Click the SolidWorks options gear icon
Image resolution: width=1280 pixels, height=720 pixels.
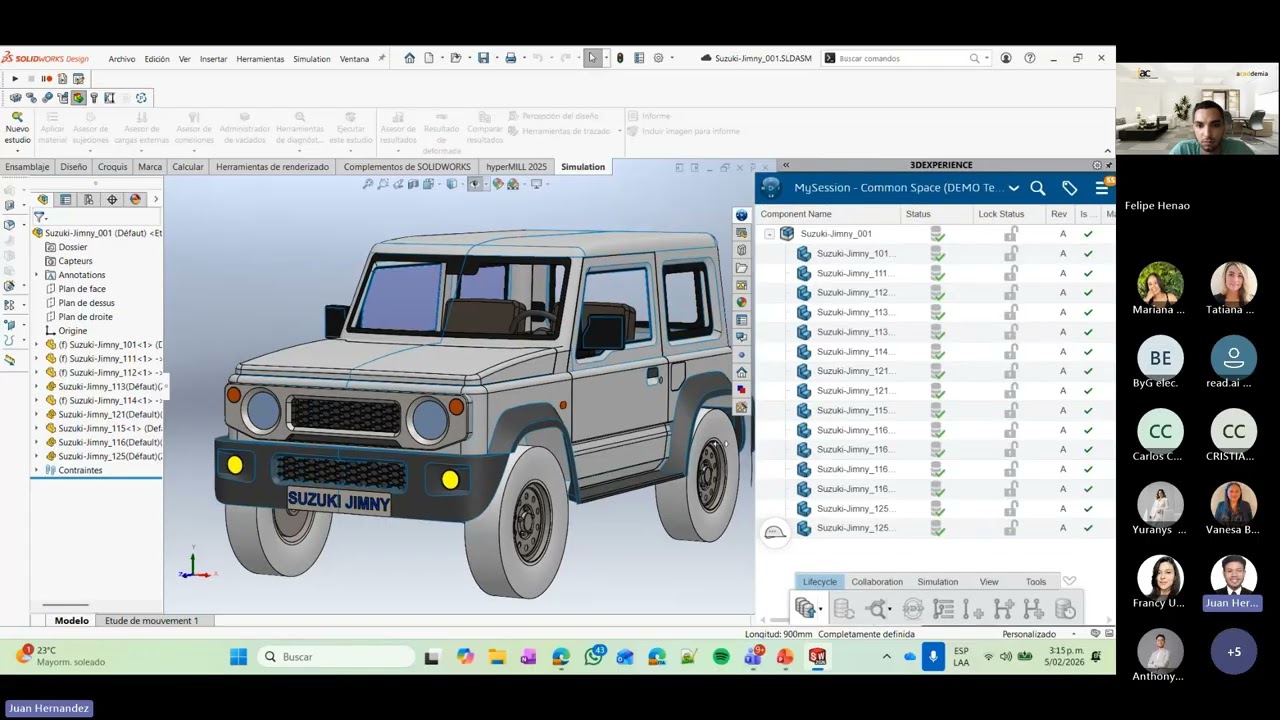(x=658, y=58)
